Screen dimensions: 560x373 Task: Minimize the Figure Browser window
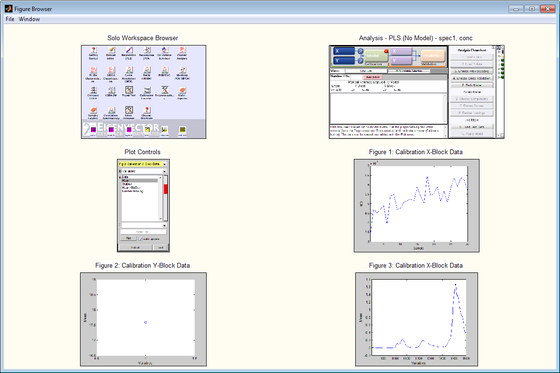click(516, 9)
